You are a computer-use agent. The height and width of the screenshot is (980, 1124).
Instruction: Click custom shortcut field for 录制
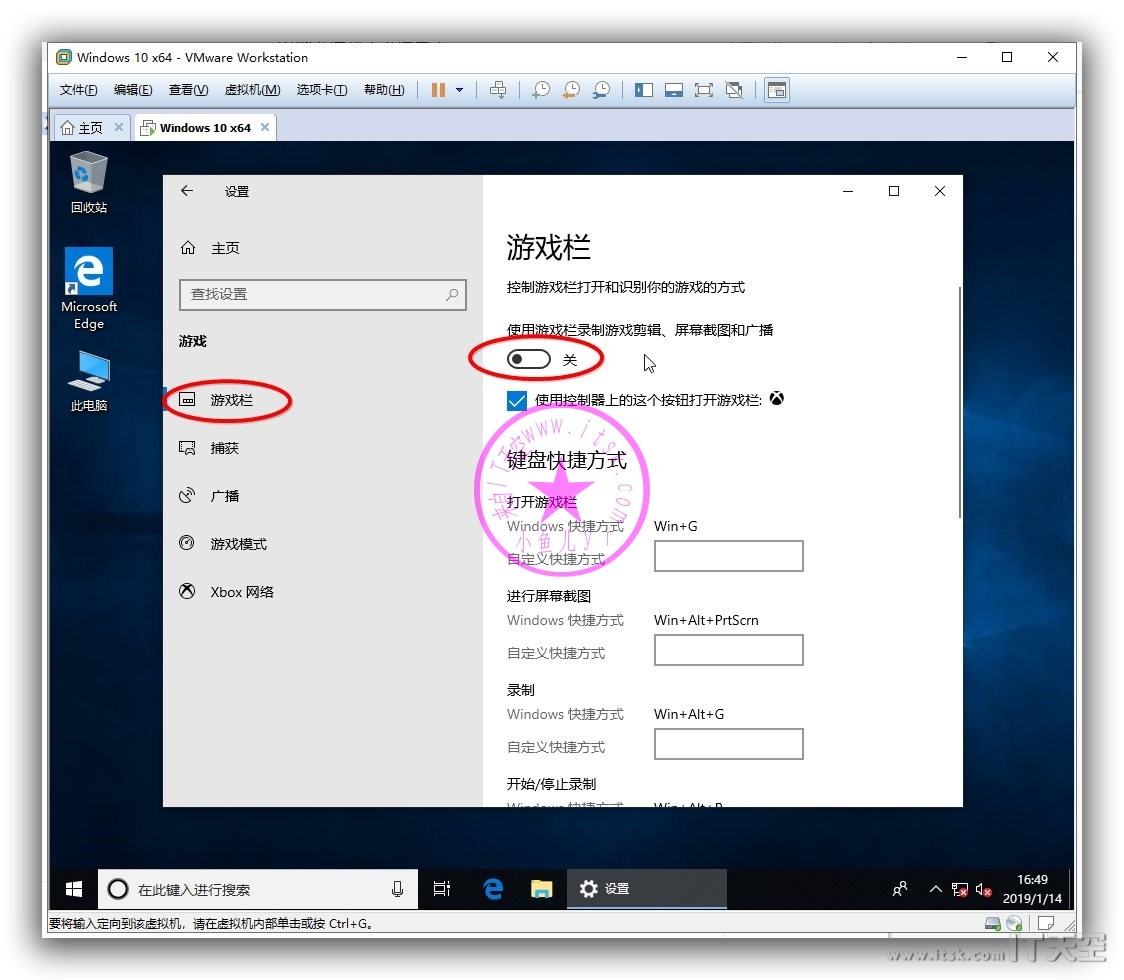728,744
